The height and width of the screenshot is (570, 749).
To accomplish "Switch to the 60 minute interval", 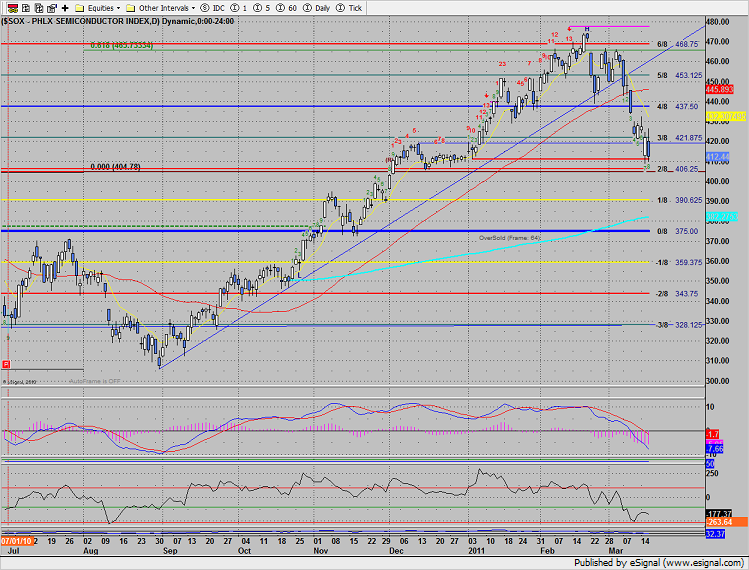I will point(286,8).
